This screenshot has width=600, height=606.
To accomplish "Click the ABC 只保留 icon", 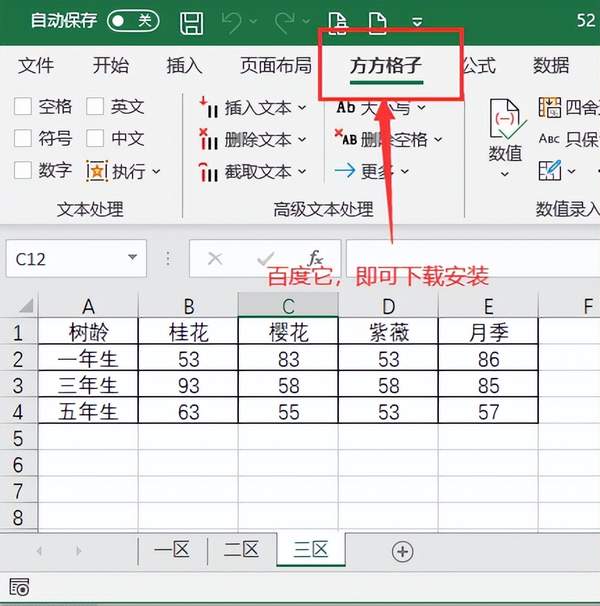I will click(549, 138).
